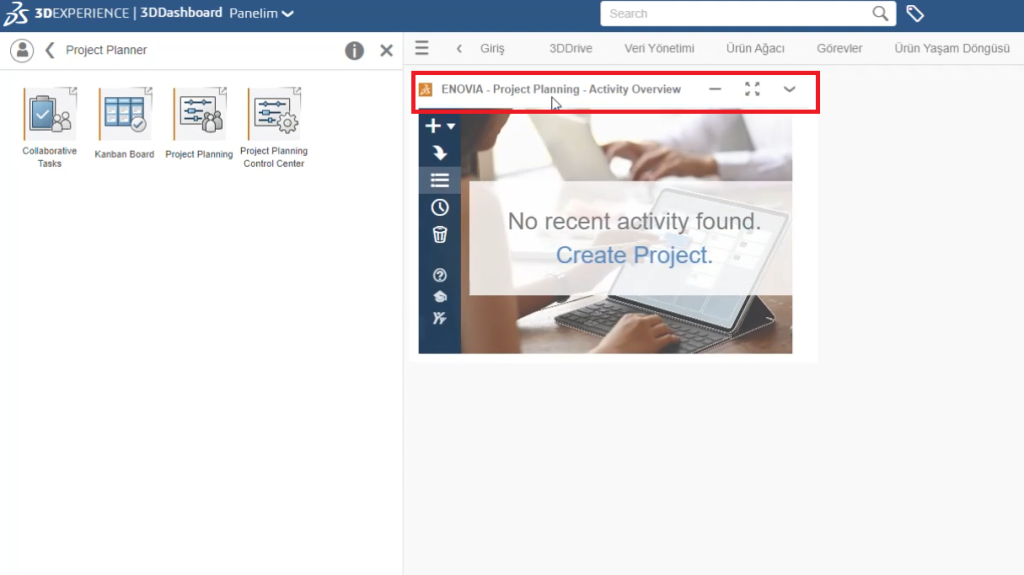This screenshot has height=575, width=1024.
Task: Click the Create Project link
Action: [x=634, y=255]
